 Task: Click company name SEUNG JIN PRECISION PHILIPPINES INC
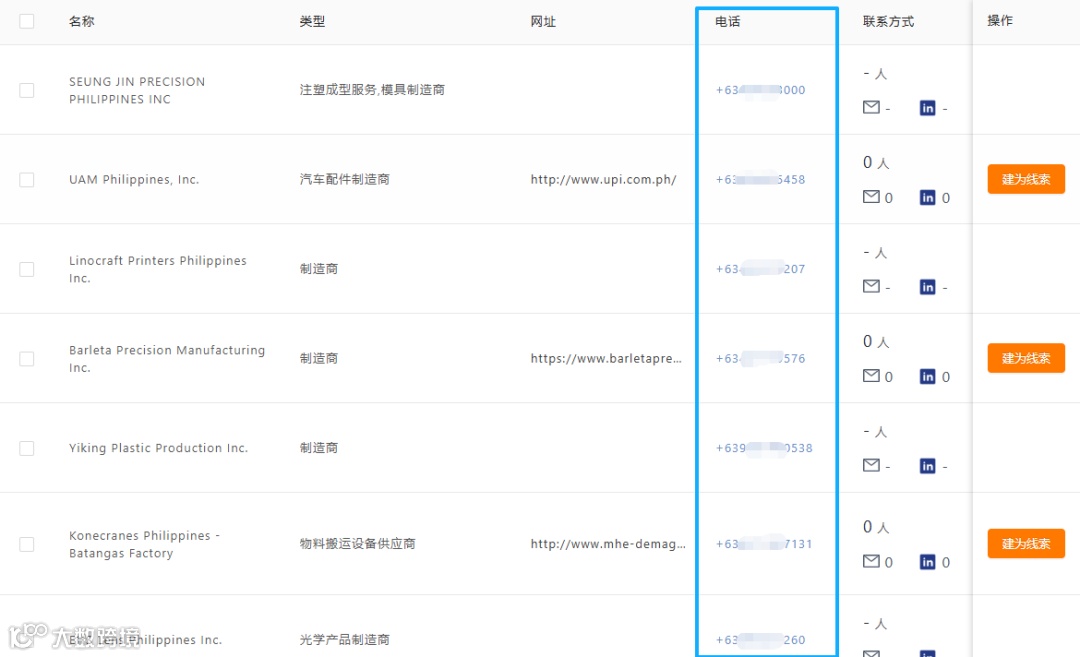tap(137, 90)
